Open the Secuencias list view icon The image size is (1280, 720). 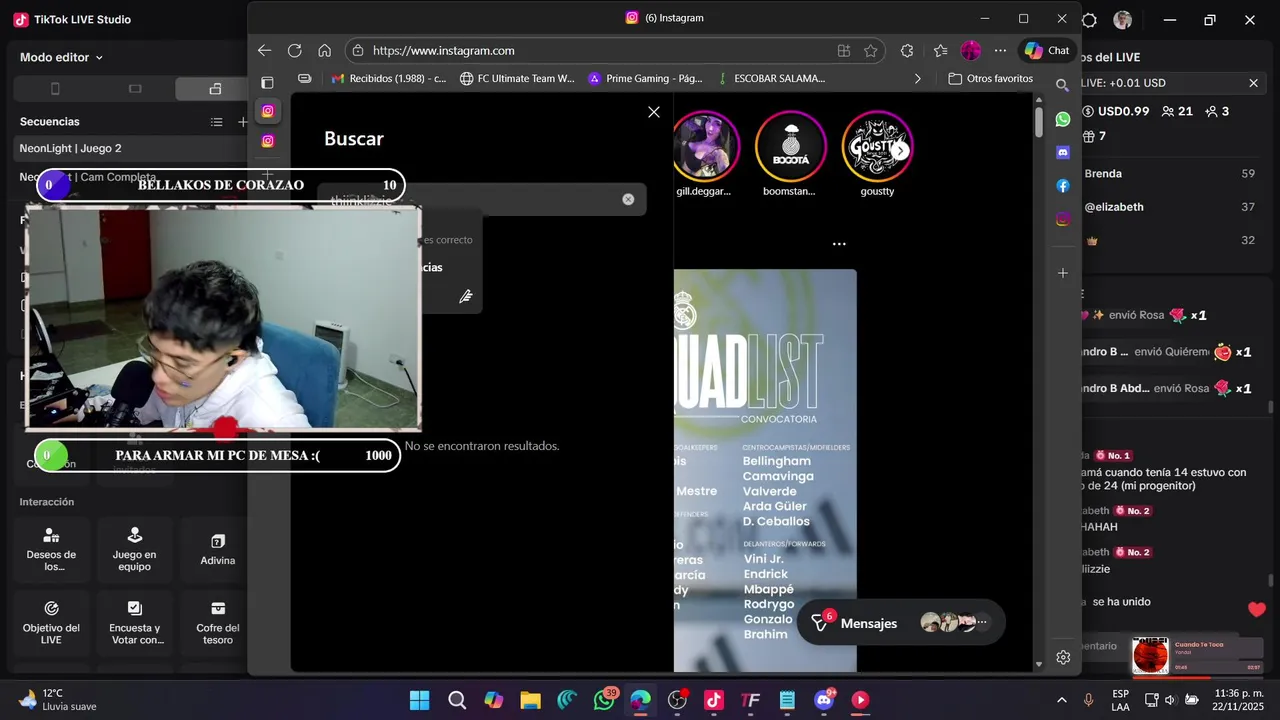[216, 122]
